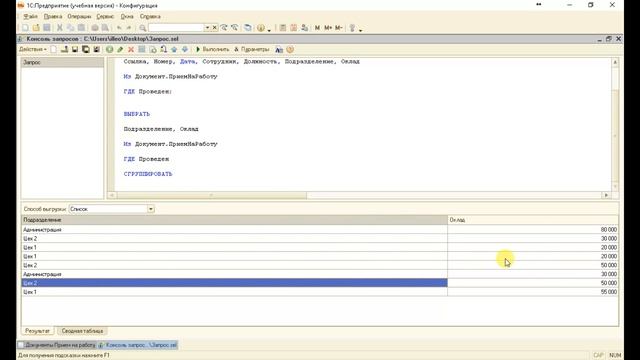This screenshot has width=640, height=360.
Task: Click the Save icon in main toolbar
Action: pyautogui.click(x=47, y=28)
